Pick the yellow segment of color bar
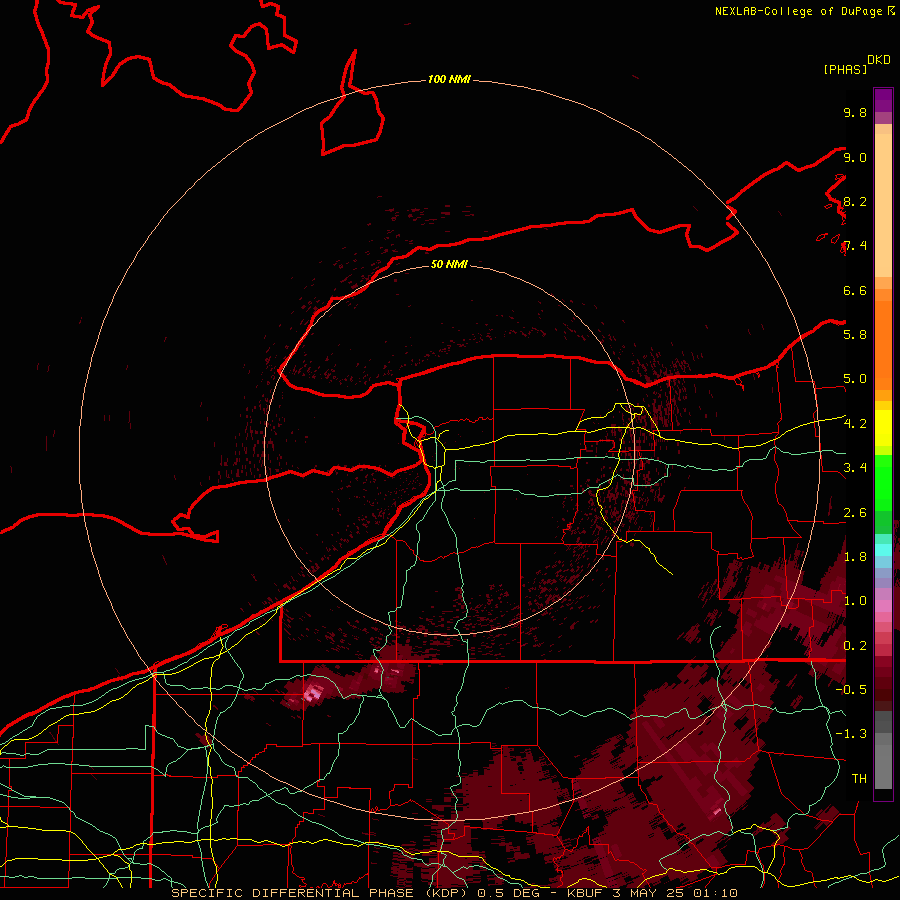 883,428
